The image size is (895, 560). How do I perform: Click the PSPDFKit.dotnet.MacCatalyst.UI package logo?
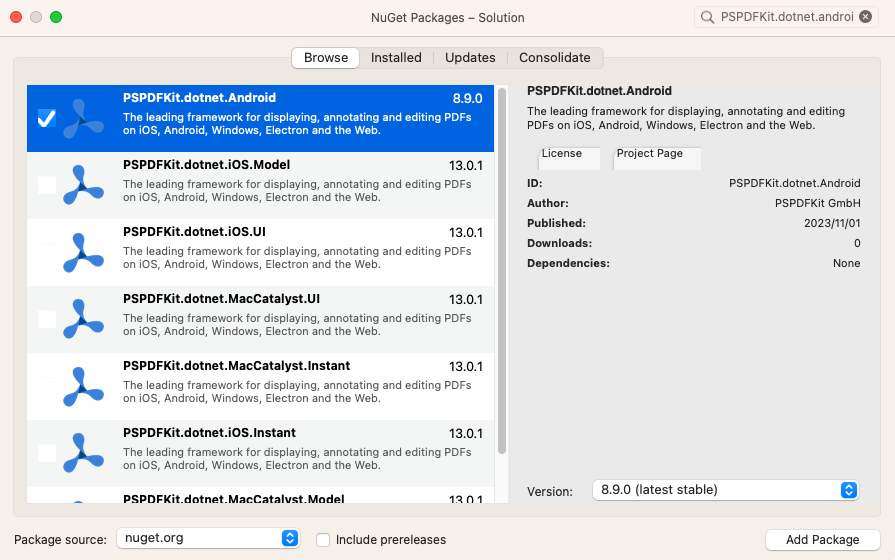coord(83,319)
